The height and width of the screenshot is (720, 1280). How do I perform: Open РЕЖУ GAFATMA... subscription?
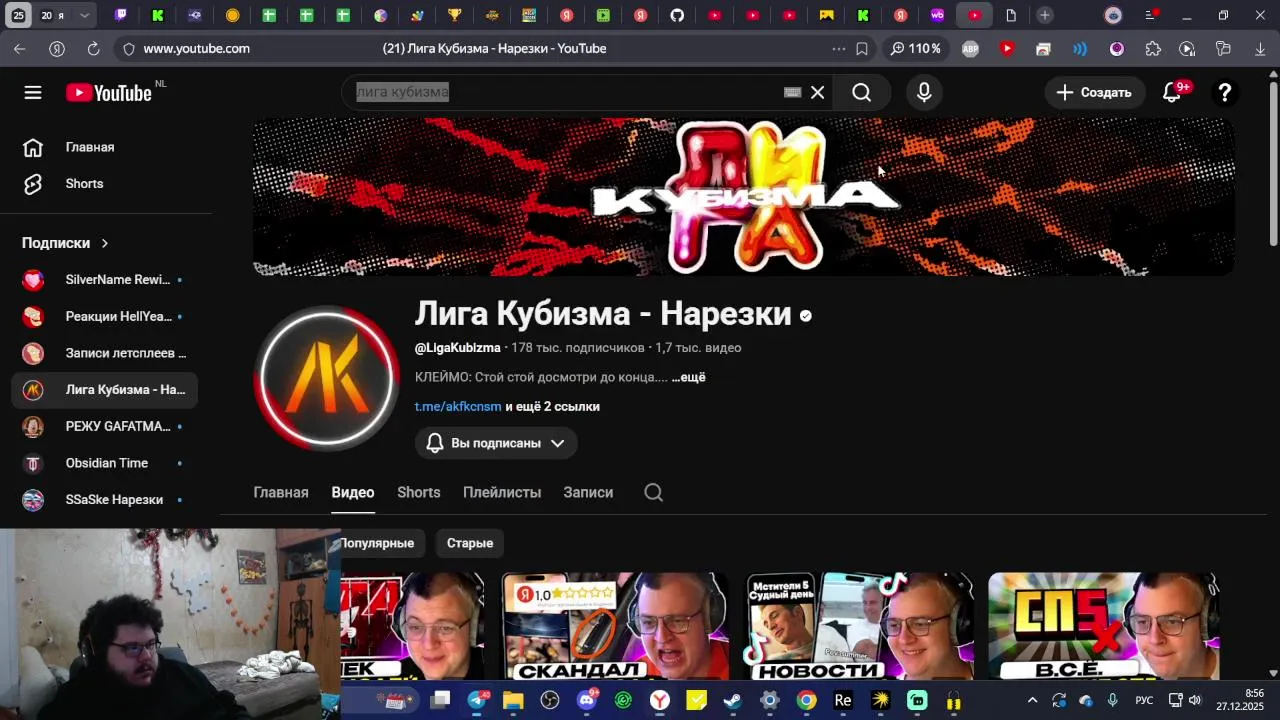tap(106, 426)
